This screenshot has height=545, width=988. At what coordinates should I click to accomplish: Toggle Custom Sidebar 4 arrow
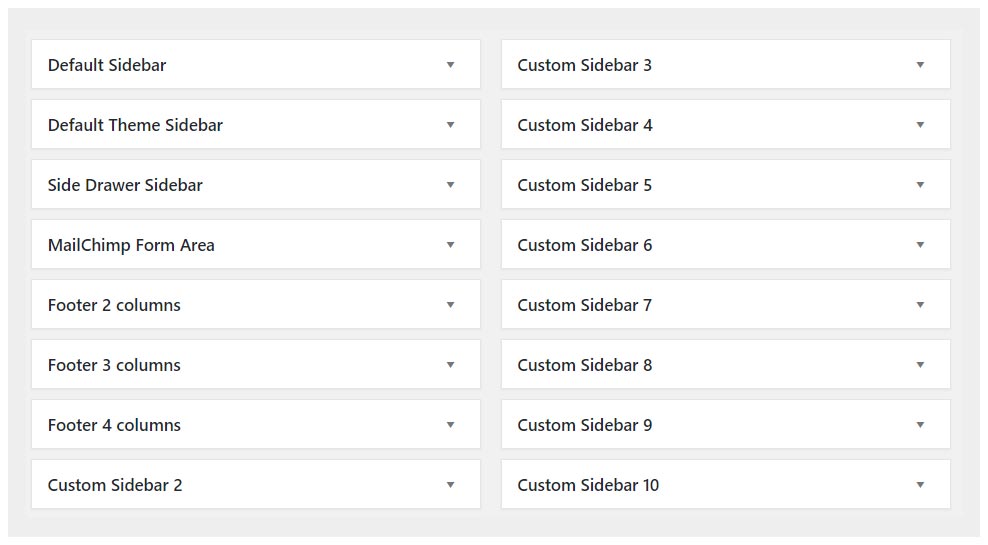coord(920,125)
